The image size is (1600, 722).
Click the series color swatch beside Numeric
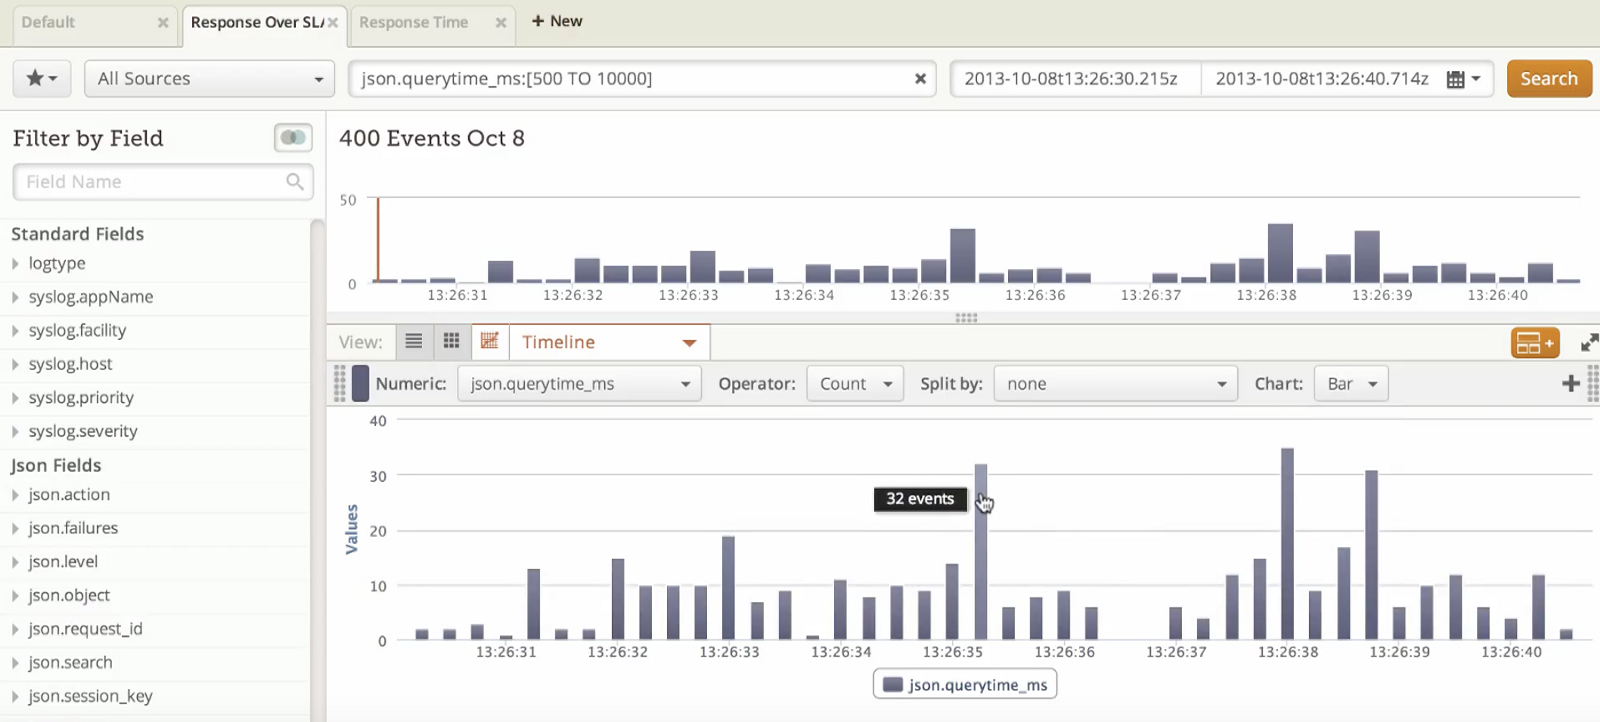[360, 384]
